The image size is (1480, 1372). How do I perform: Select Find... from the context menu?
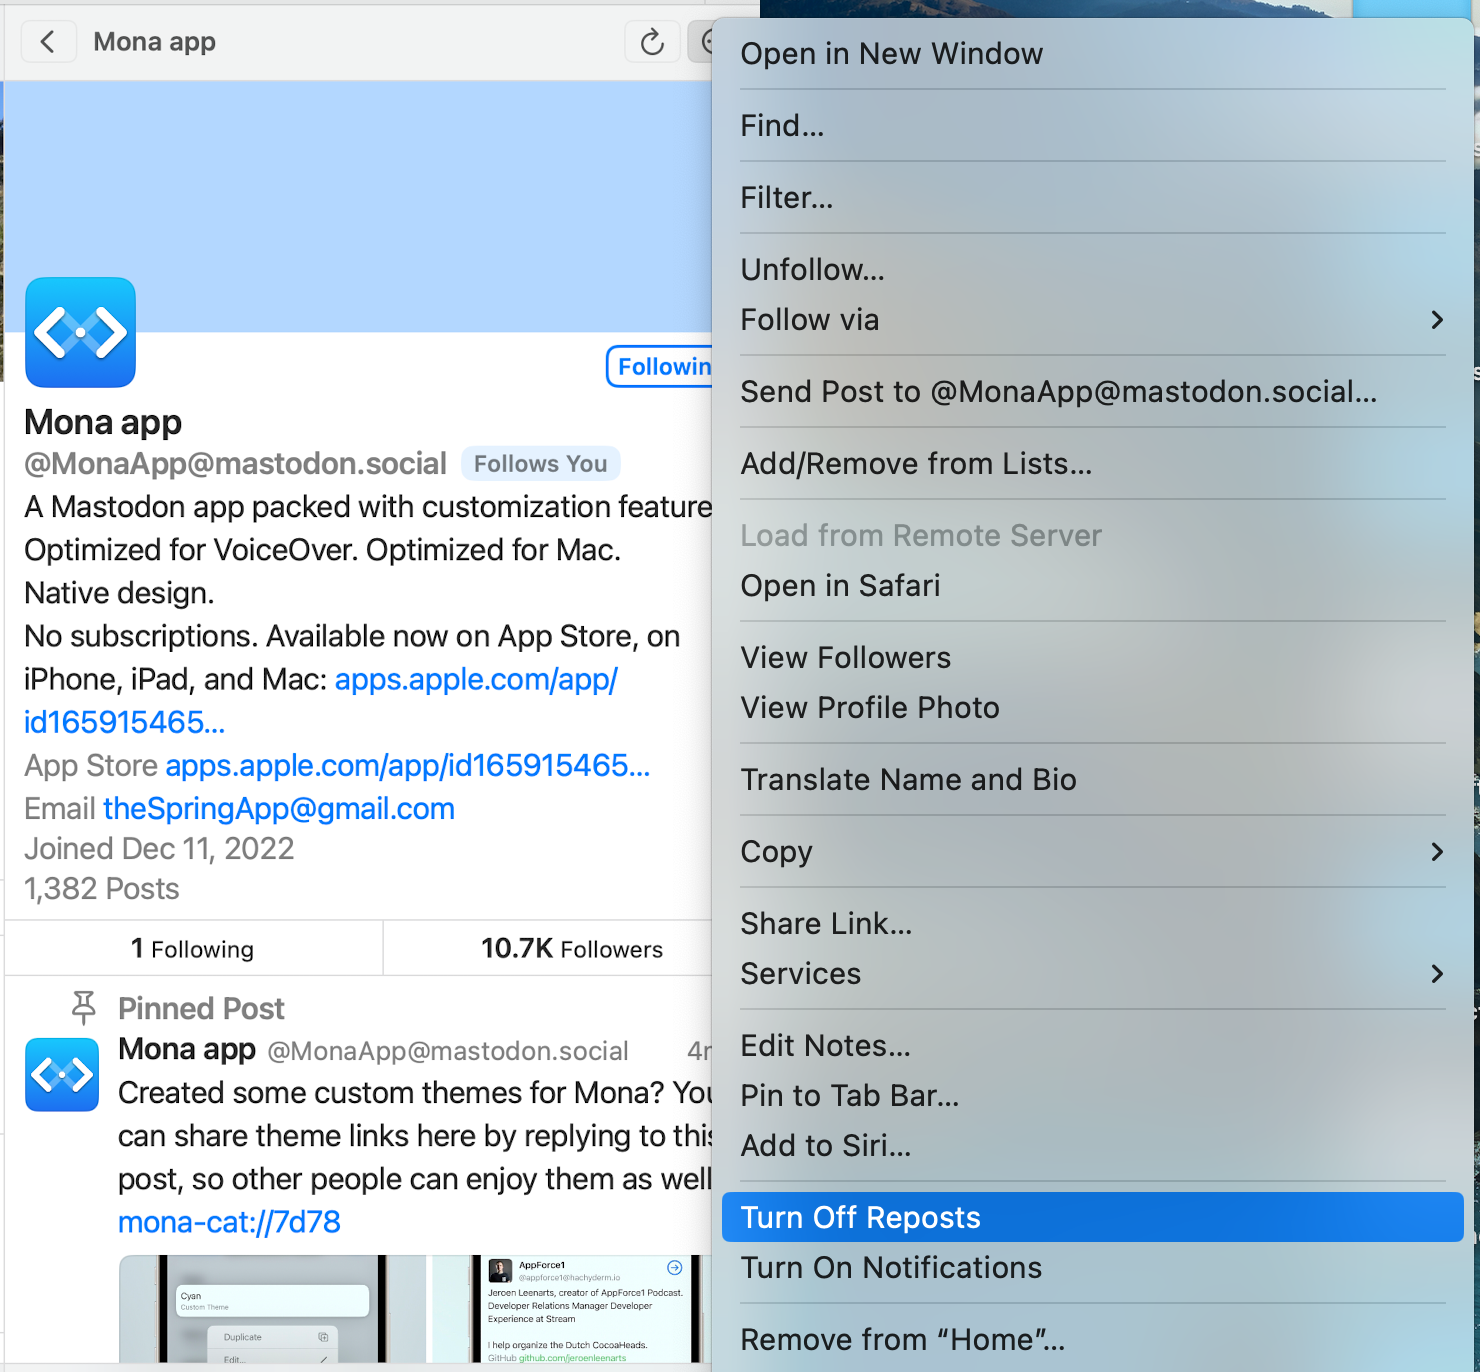1093,126
